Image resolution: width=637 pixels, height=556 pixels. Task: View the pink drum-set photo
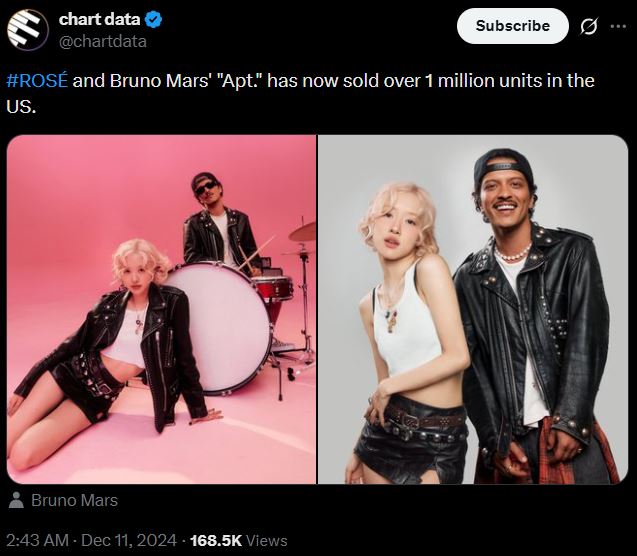click(161, 309)
